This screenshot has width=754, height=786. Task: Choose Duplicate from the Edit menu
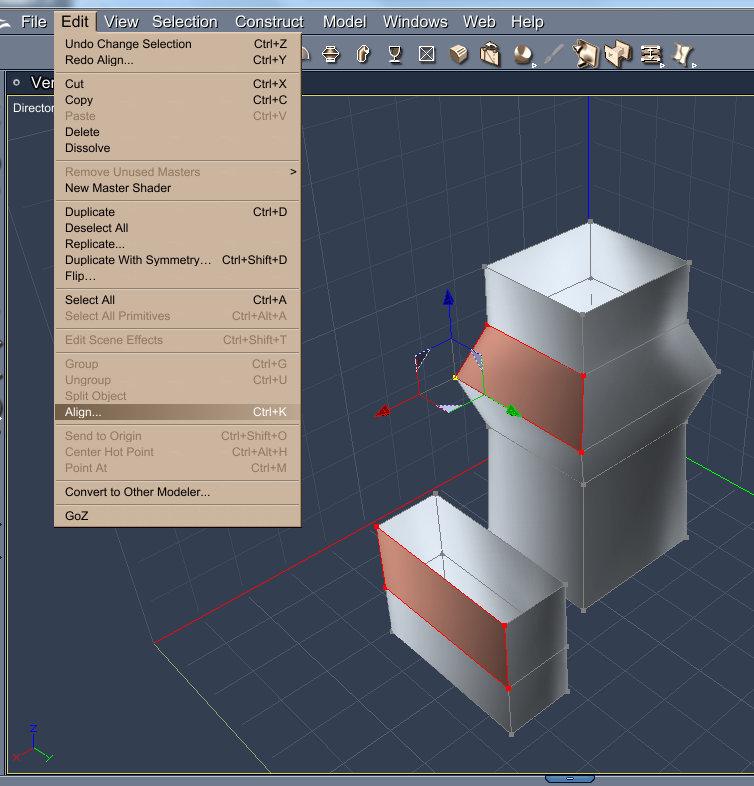(177, 212)
